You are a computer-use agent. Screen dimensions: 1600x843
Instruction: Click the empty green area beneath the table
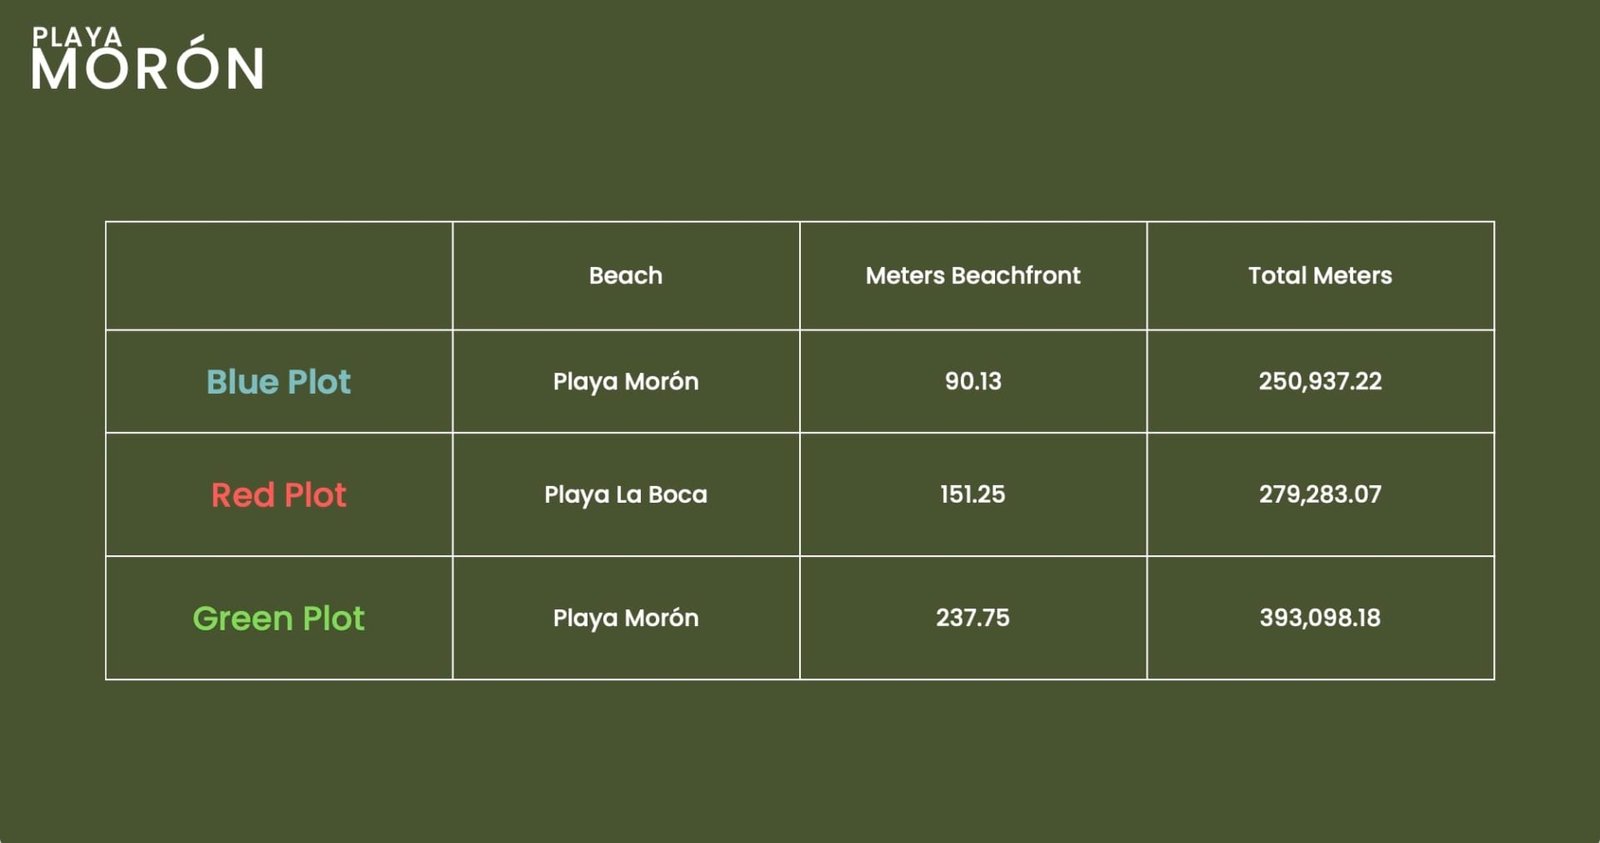(800, 760)
